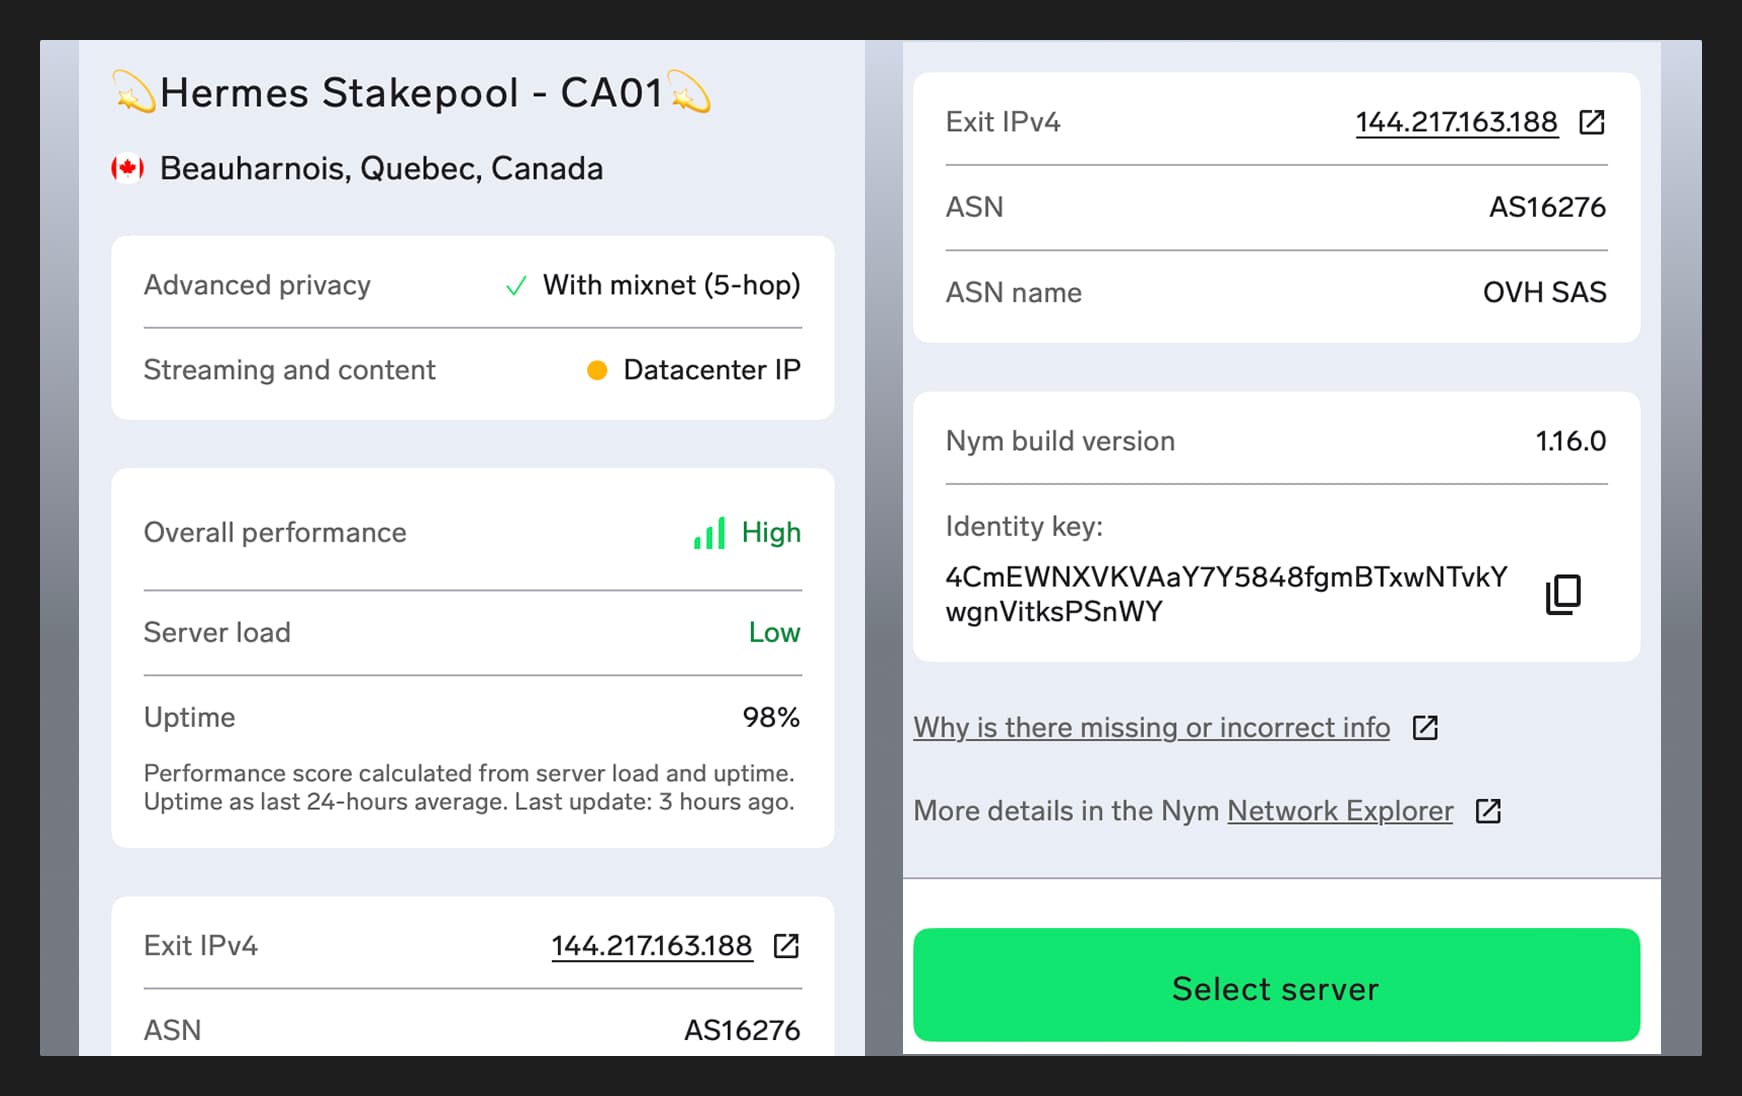Click the Nym build version 1.16.0
The image size is (1742, 1096).
[1570, 441]
